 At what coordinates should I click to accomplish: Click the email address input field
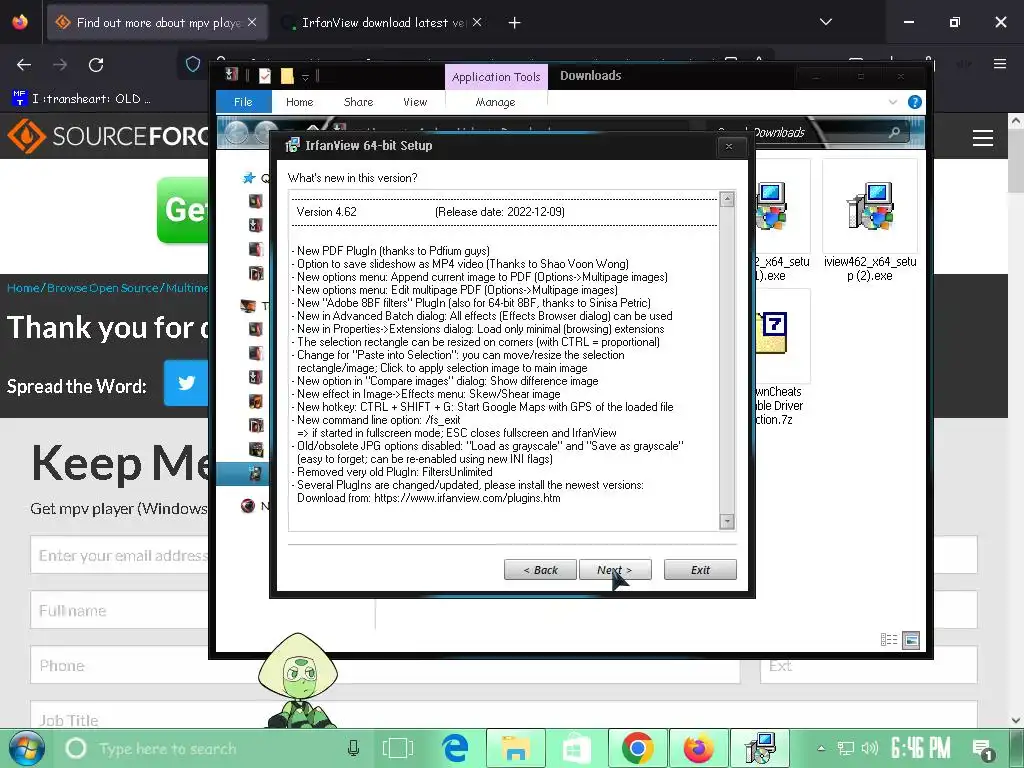pos(121,555)
